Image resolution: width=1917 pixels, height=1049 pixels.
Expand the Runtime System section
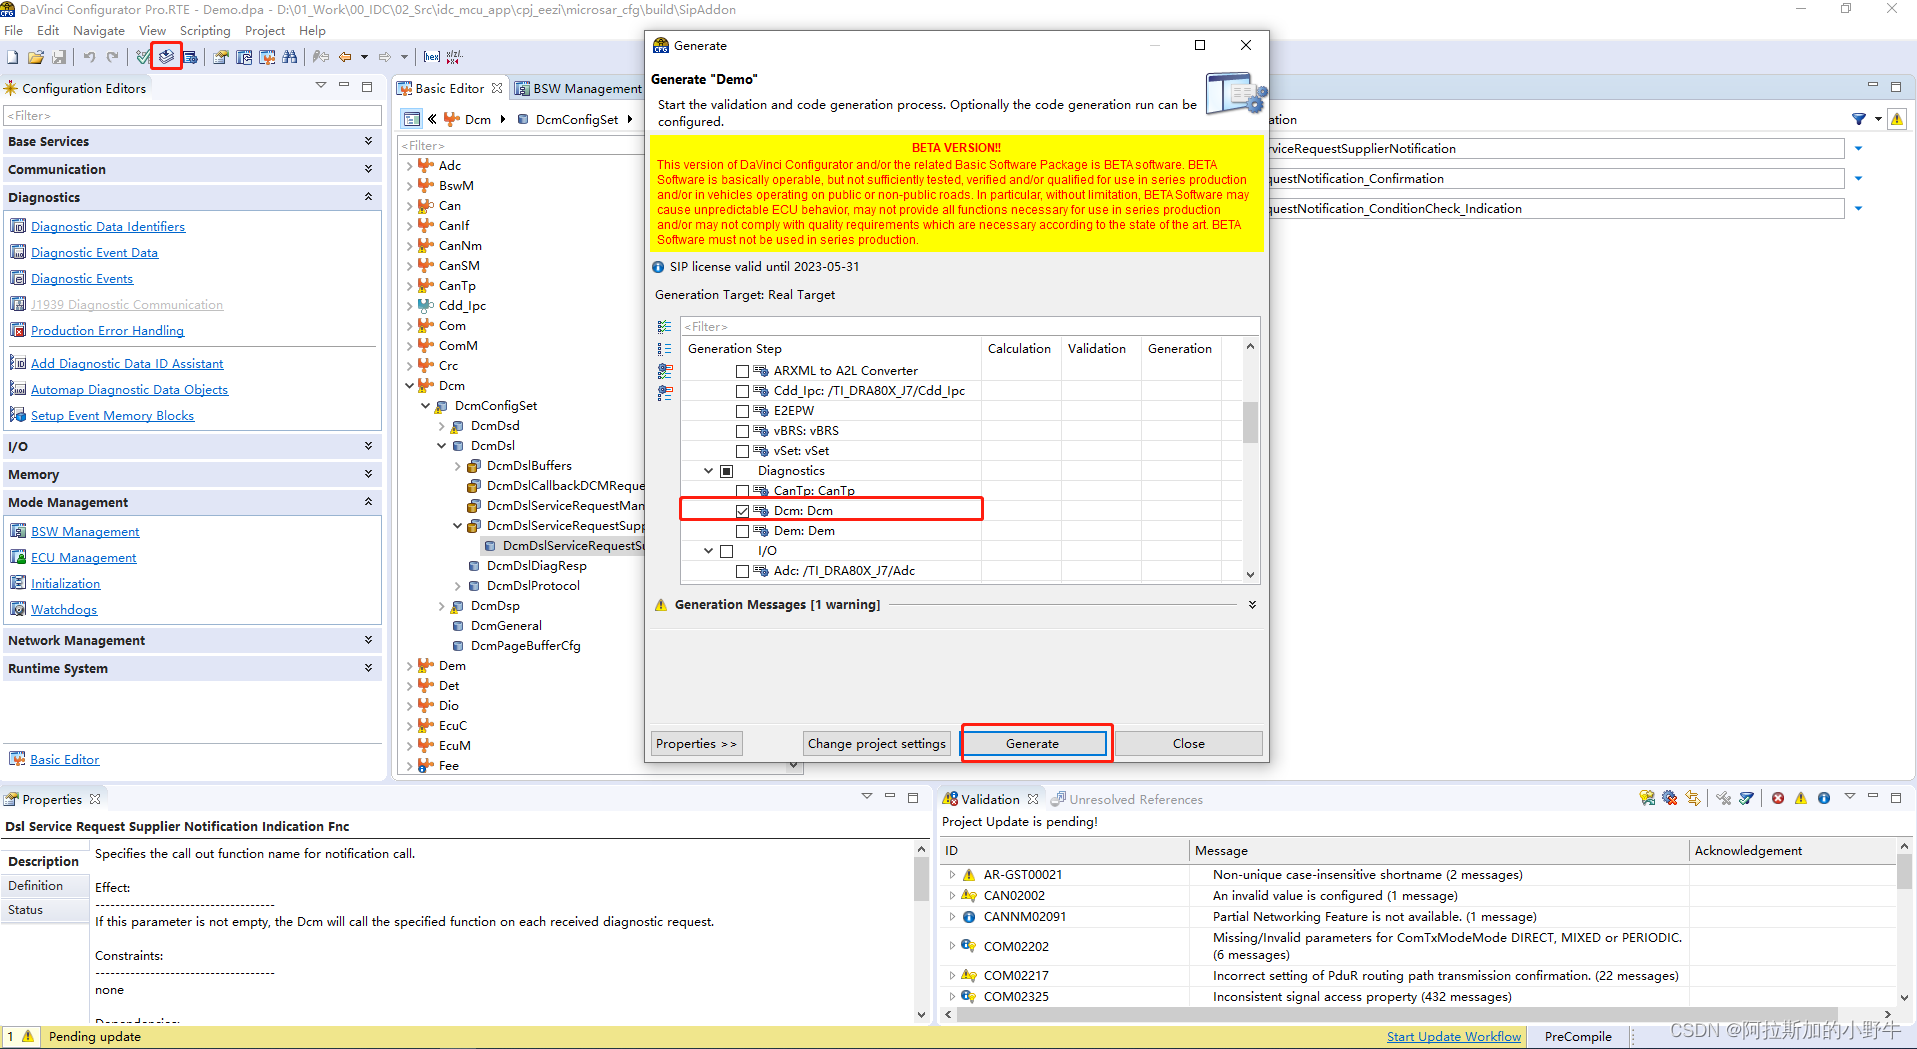[368, 668]
